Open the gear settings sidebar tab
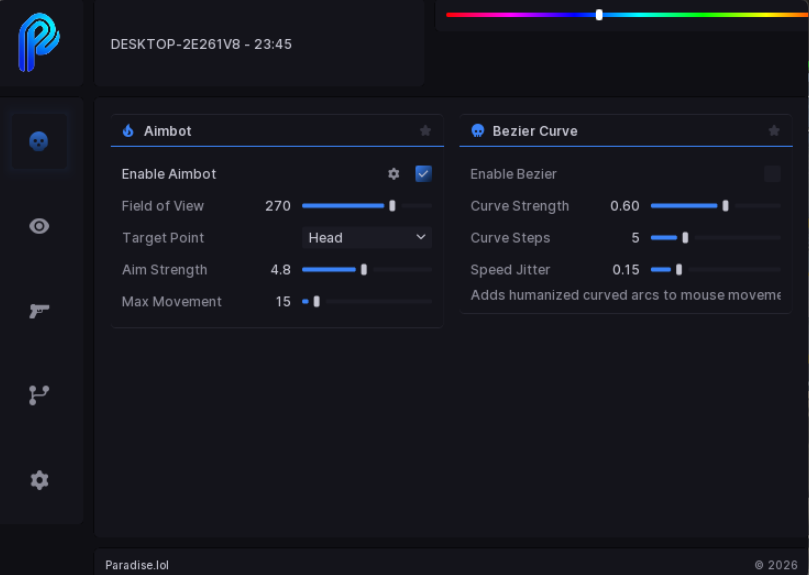 [x=39, y=480]
